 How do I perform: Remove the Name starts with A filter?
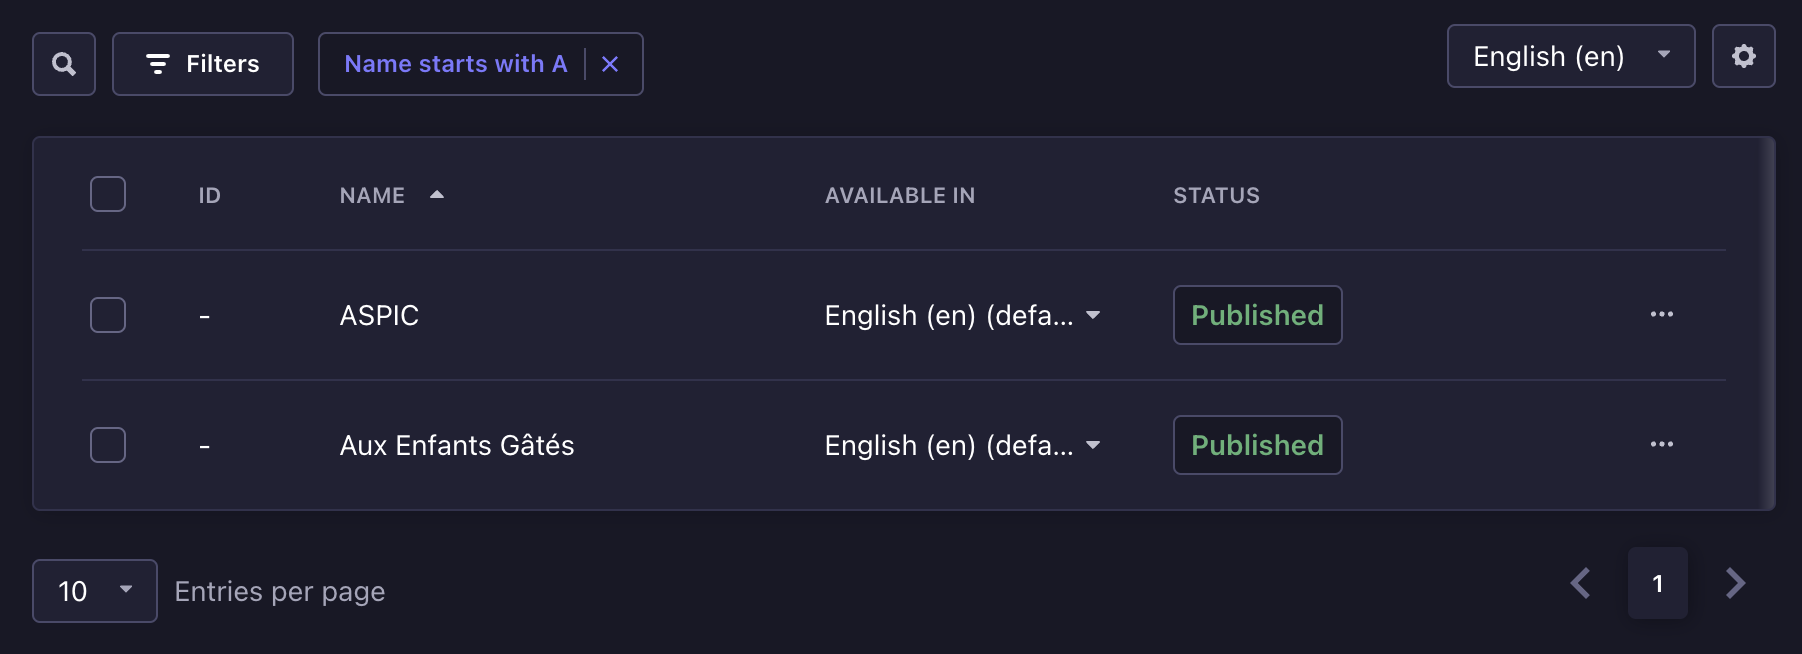[x=610, y=63]
